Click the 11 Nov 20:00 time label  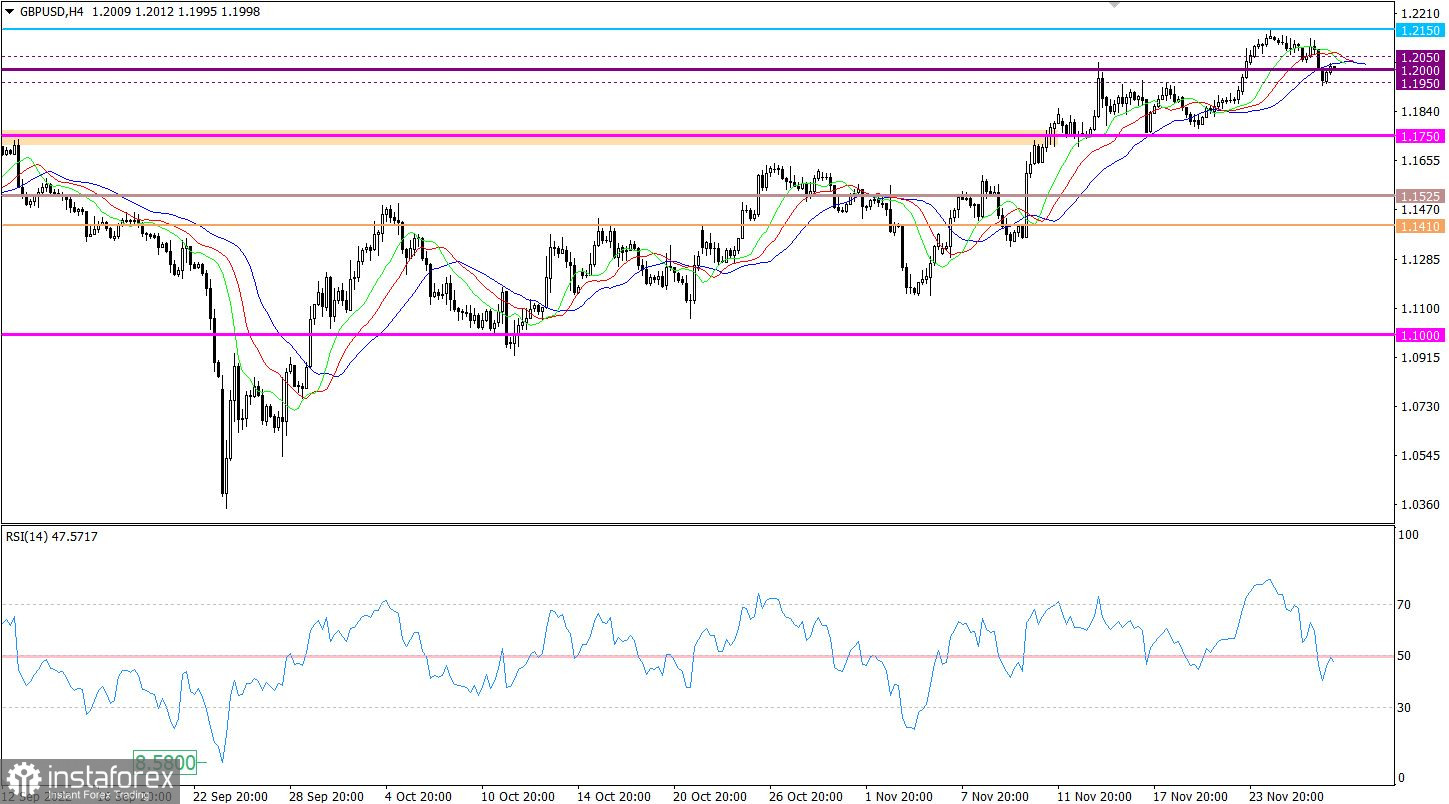[1095, 797]
